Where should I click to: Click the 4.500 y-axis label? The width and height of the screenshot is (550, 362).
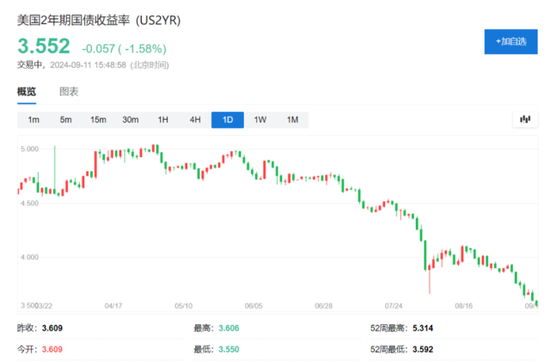click(x=29, y=203)
